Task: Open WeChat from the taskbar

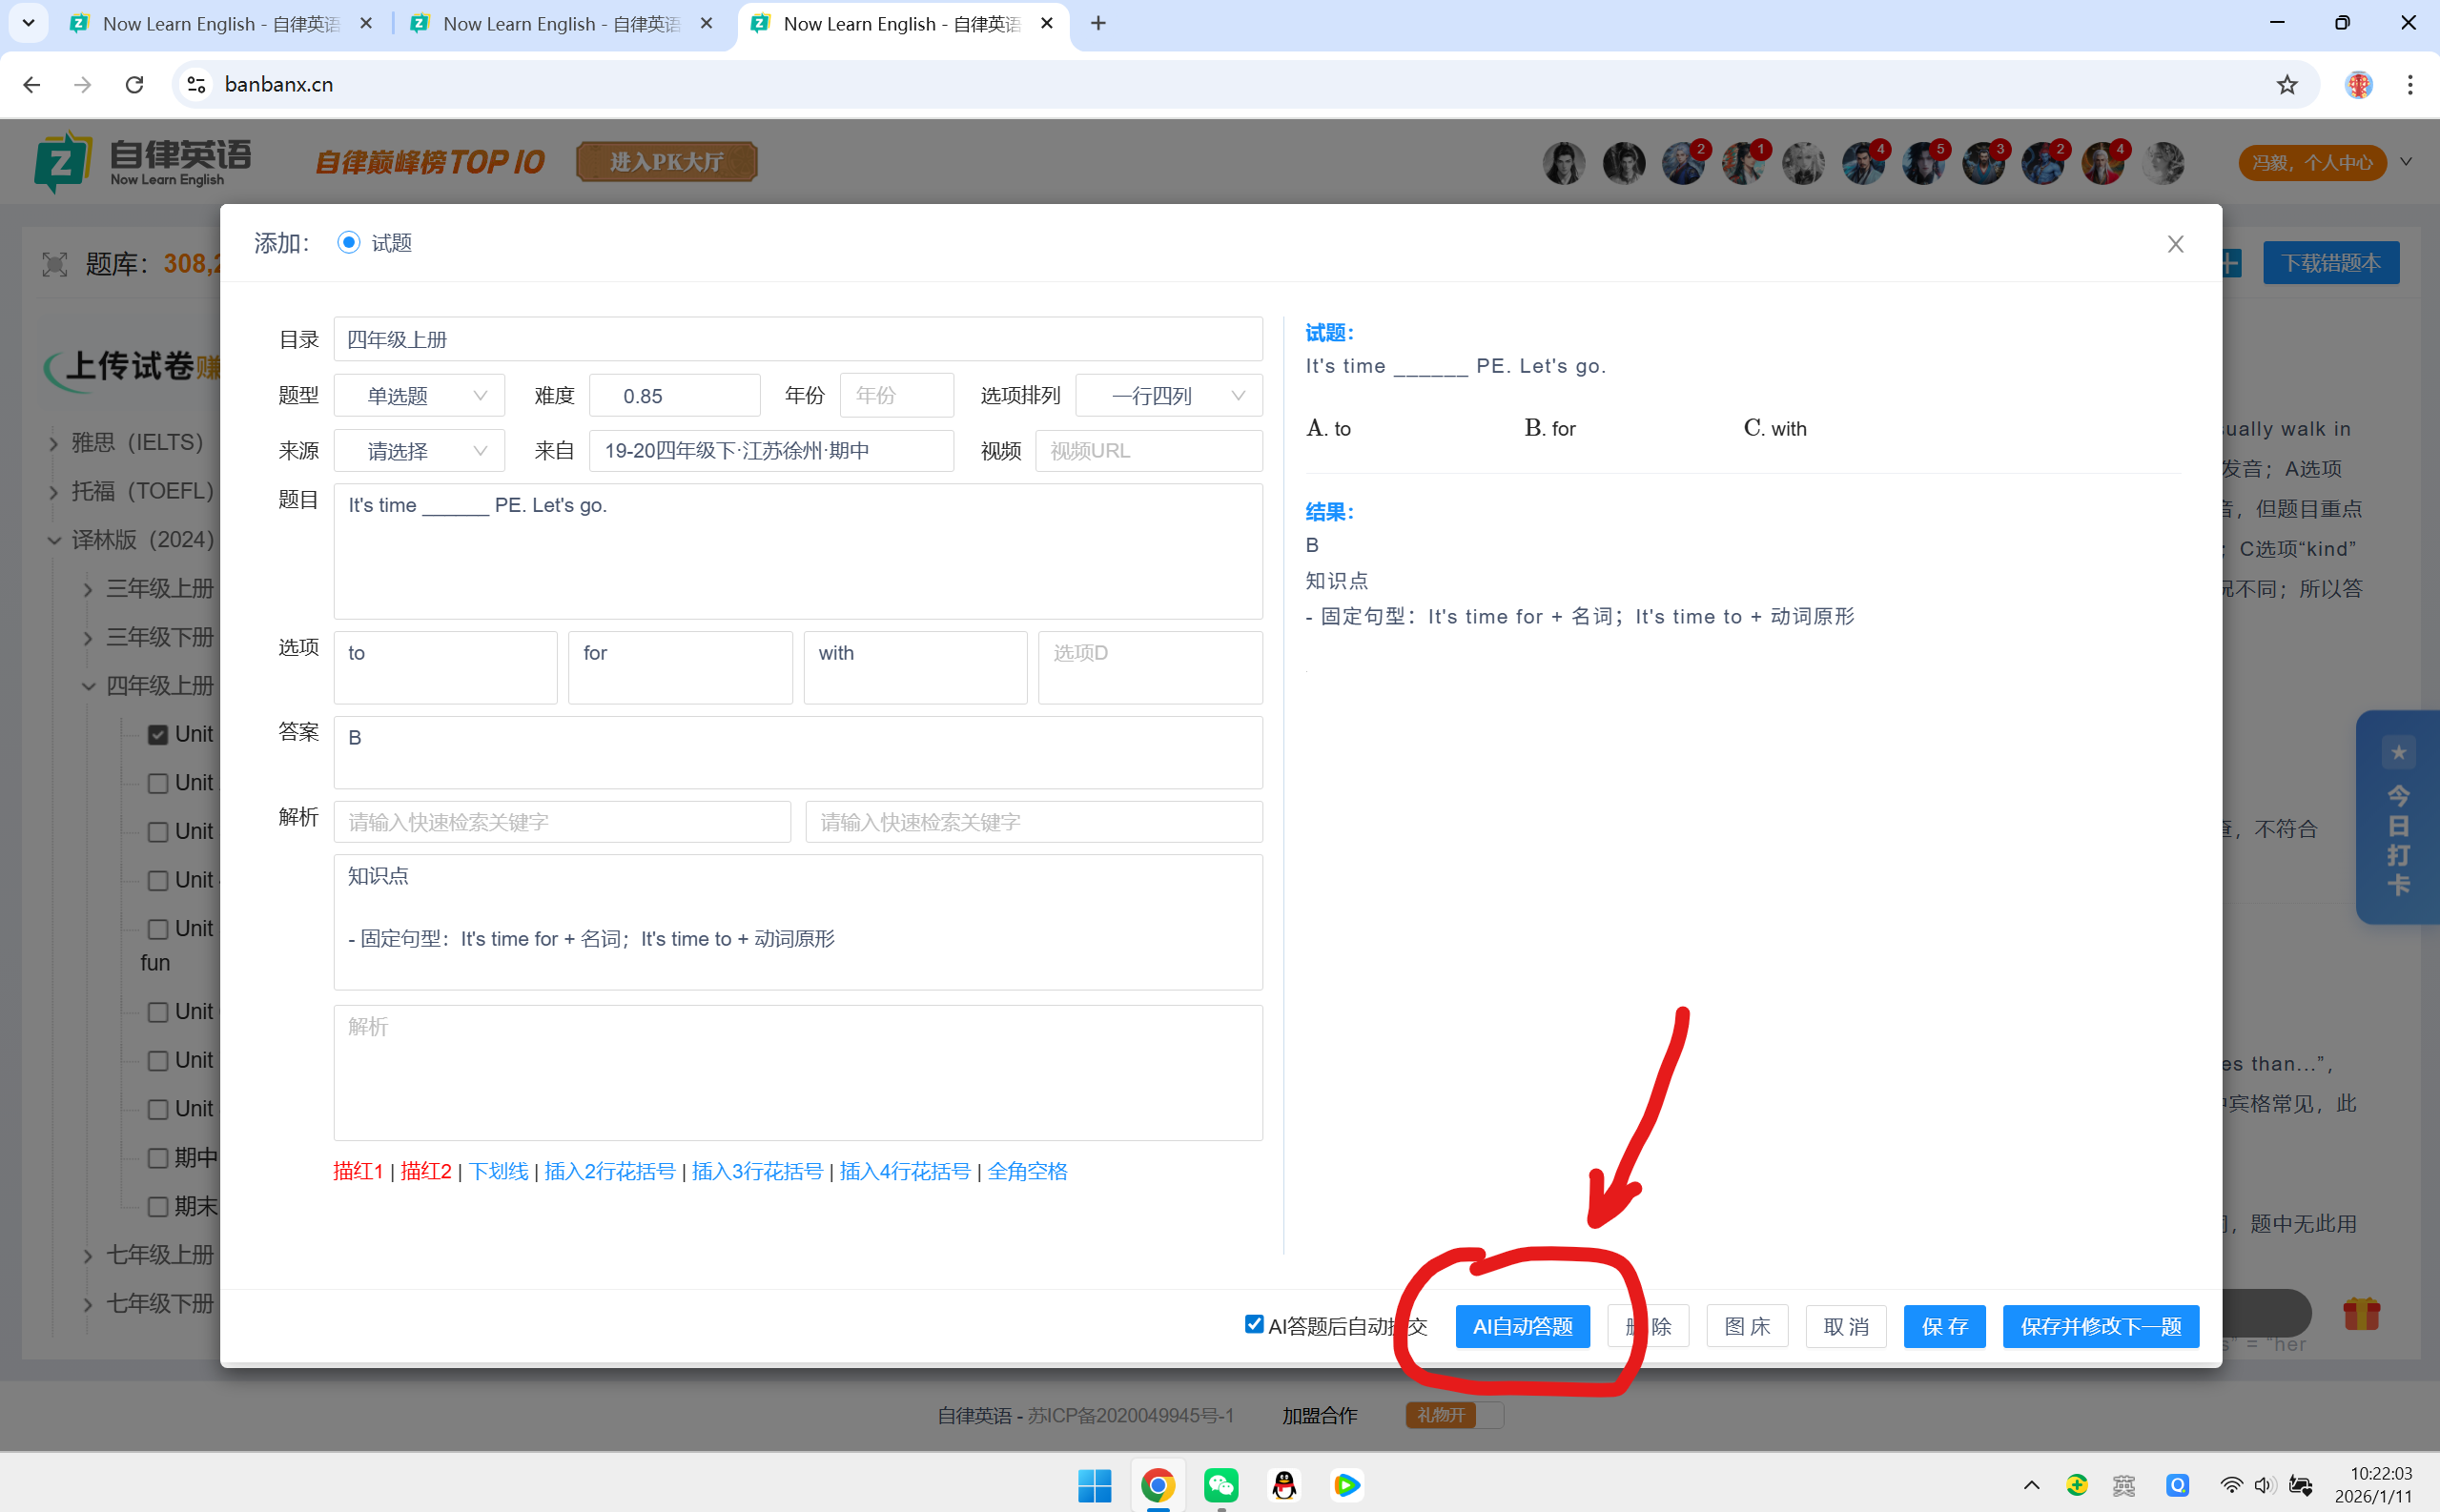Action: [1221, 1485]
